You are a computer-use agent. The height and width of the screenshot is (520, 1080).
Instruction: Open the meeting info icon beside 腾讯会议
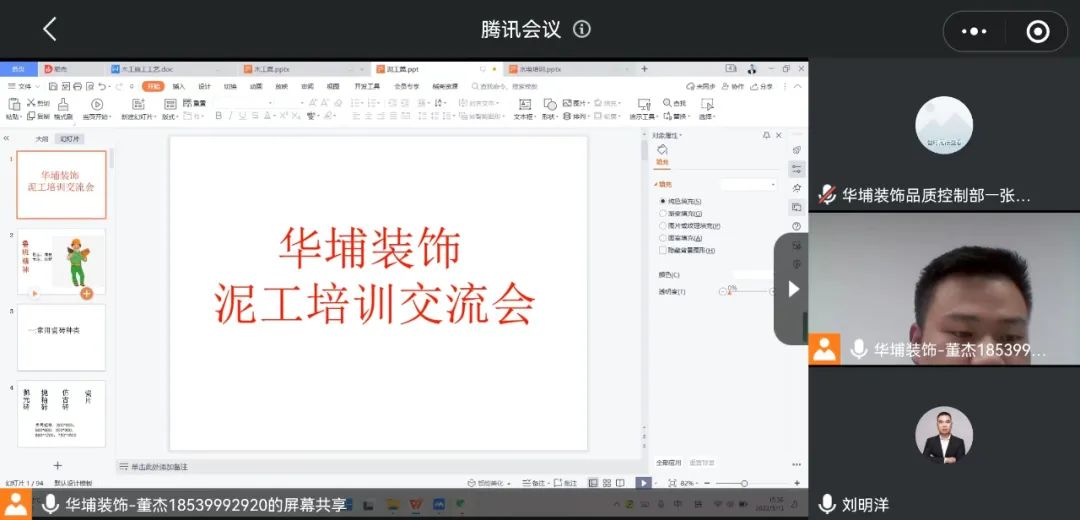click(x=582, y=30)
